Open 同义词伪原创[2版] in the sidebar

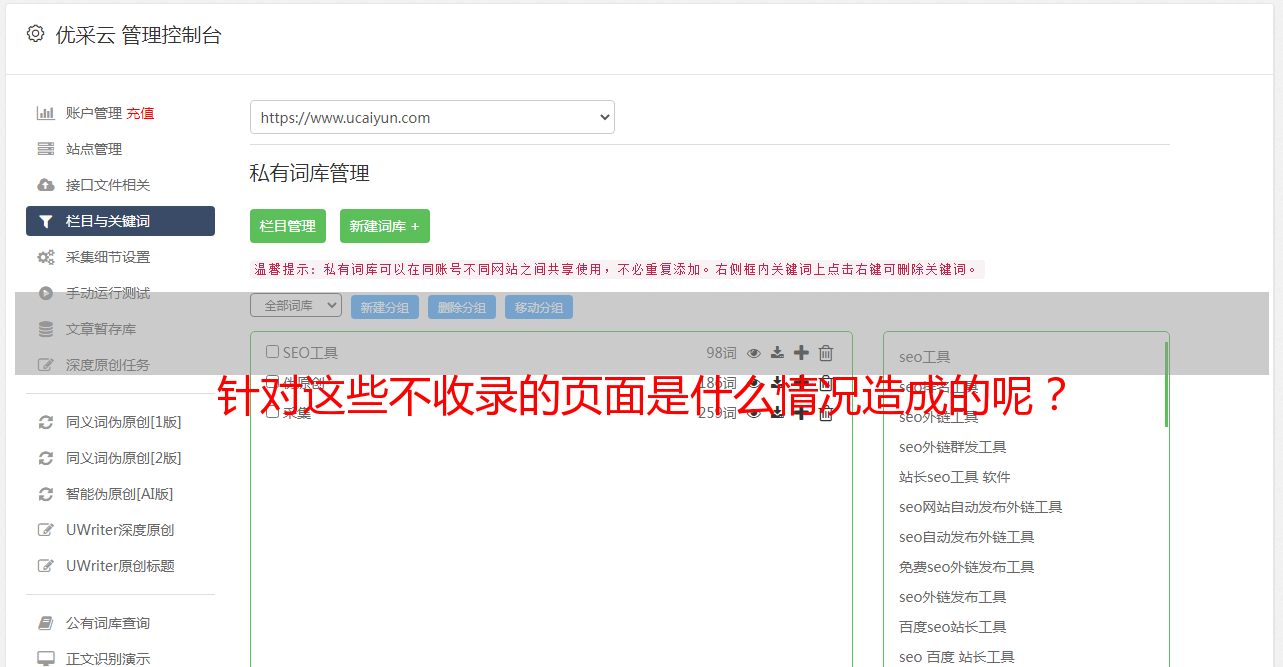click(124, 458)
